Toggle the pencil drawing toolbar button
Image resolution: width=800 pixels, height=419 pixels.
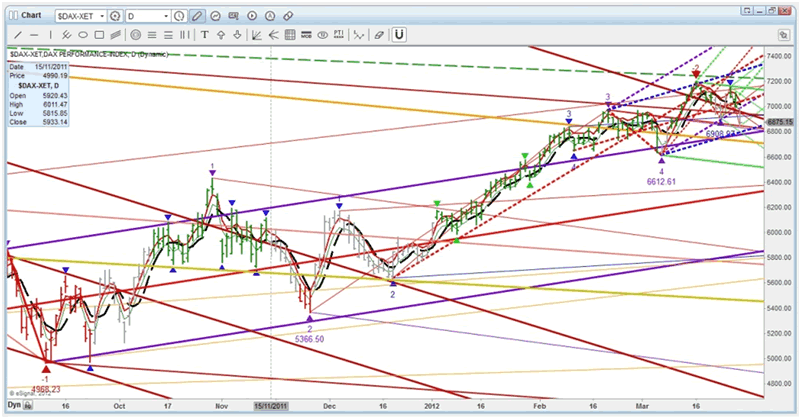(x=197, y=16)
